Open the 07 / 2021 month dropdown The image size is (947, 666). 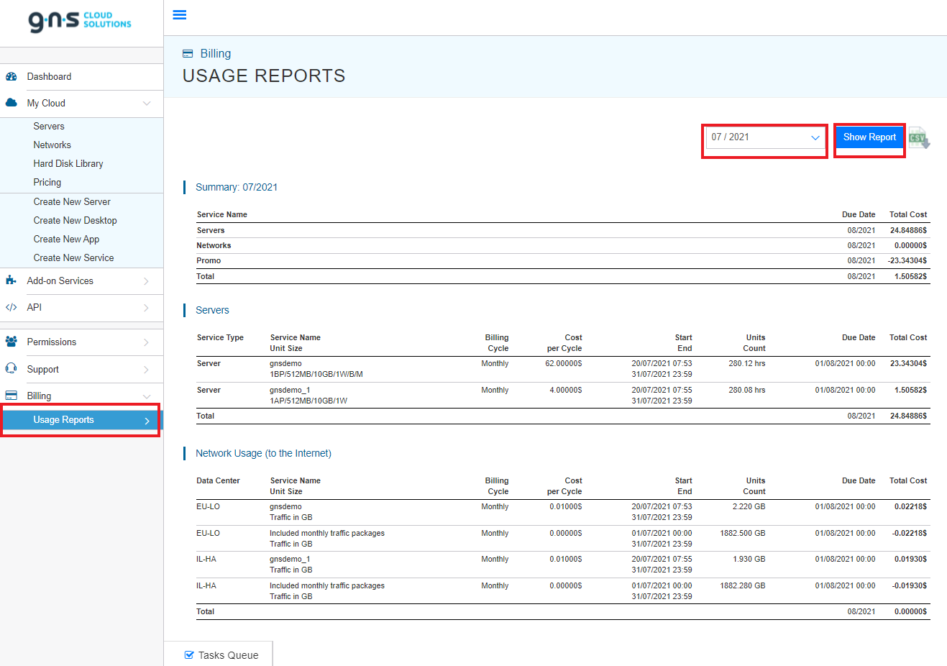click(x=763, y=138)
